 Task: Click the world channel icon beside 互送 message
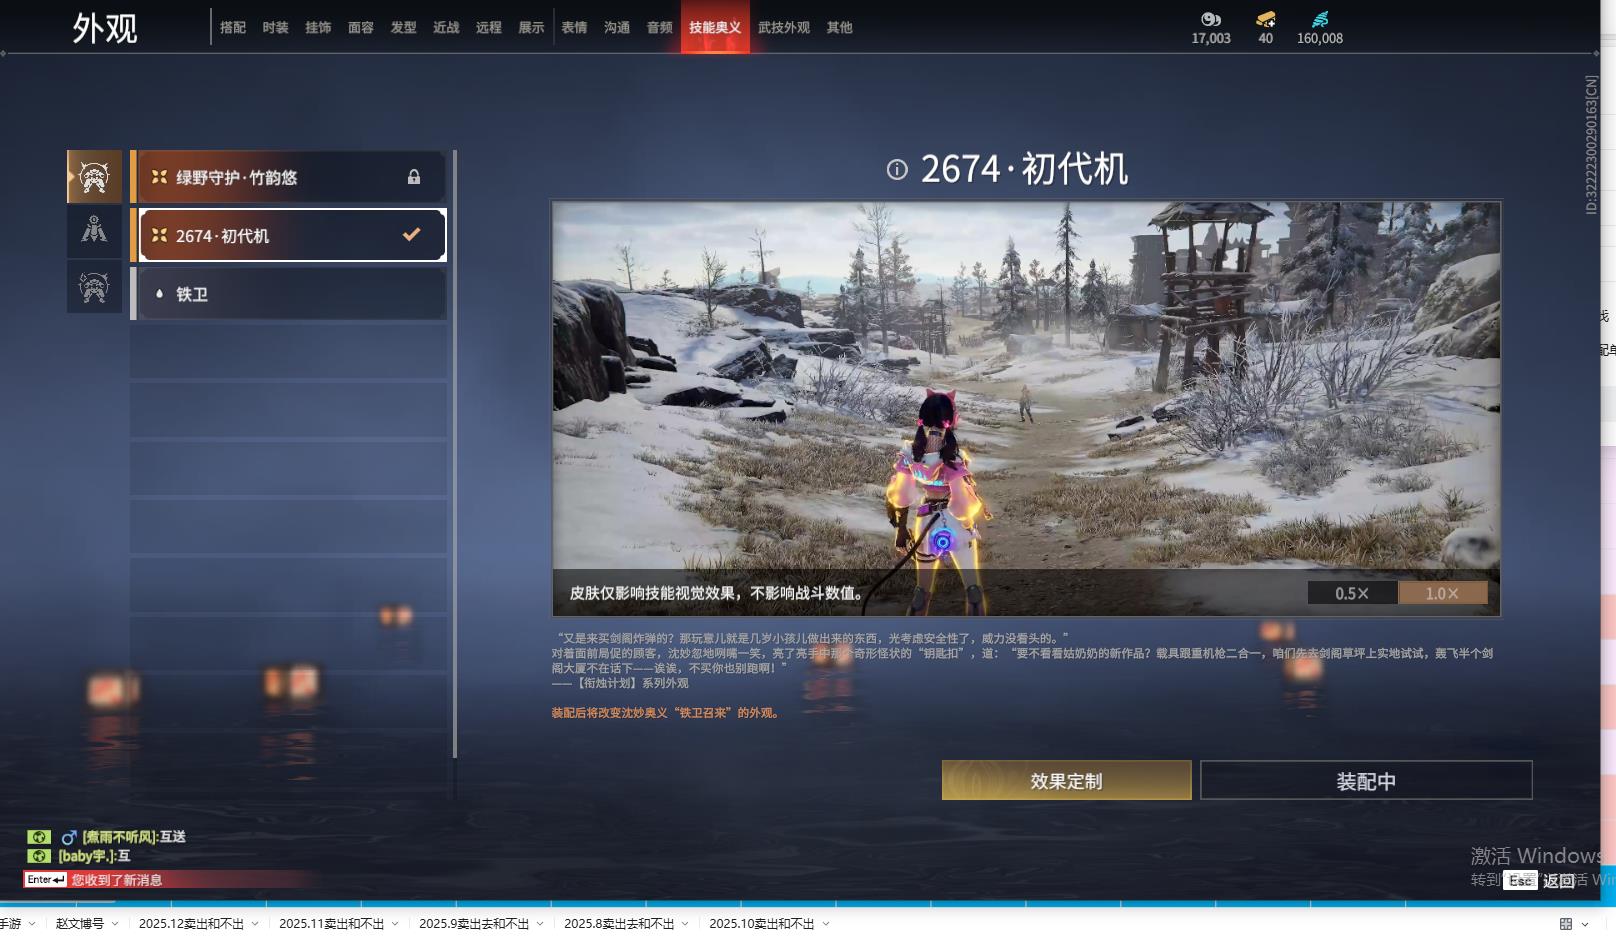pyautogui.click(x=39, y=837)
